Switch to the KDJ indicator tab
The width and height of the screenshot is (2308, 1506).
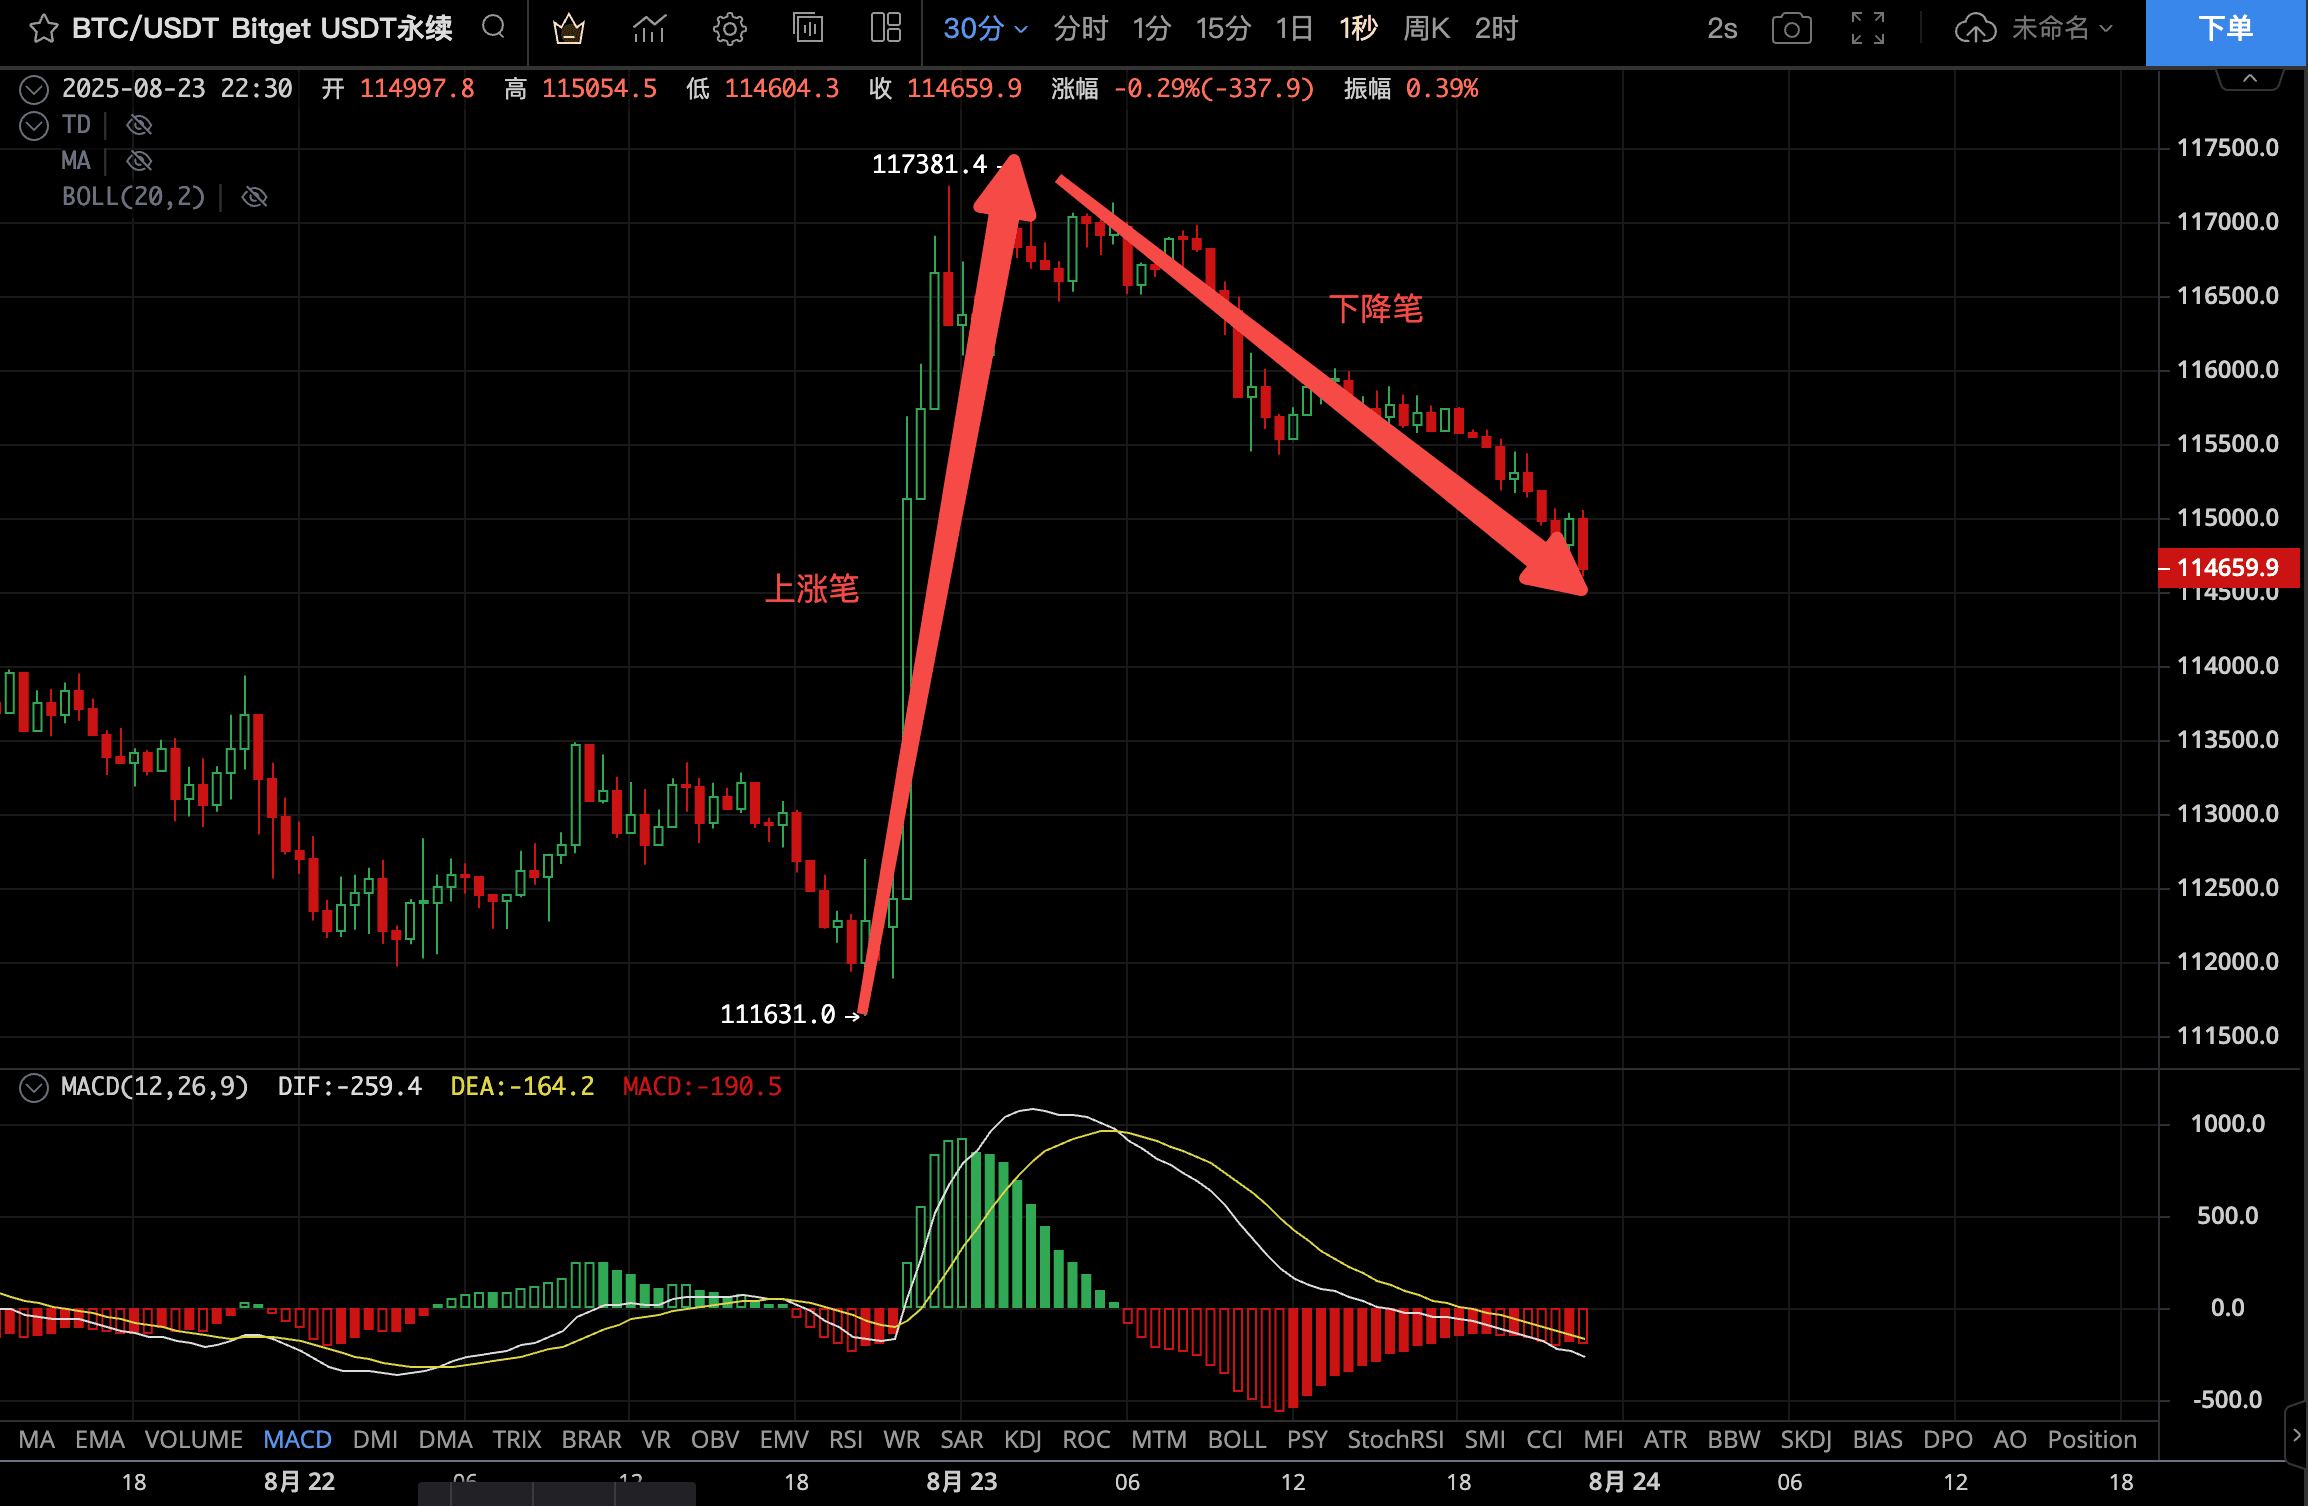coord(1022,1440)
